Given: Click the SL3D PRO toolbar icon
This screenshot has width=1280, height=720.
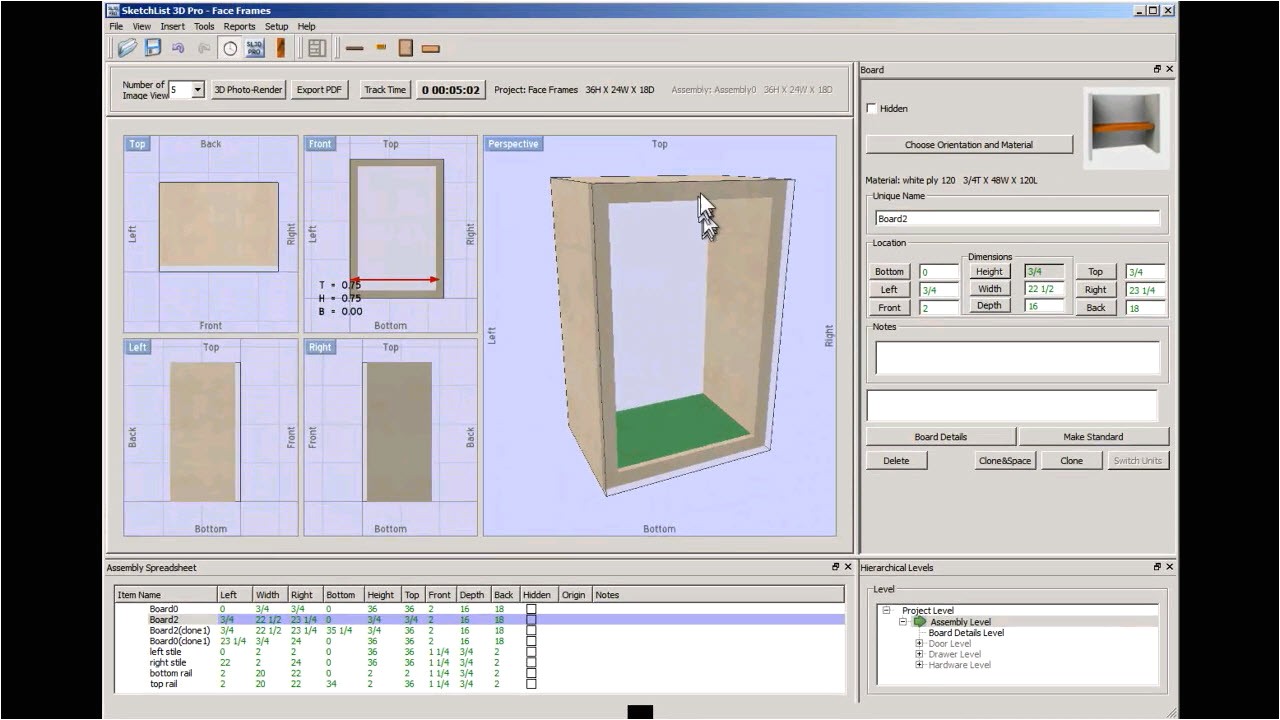Looking at the screenshot, I should coord(255,47).
